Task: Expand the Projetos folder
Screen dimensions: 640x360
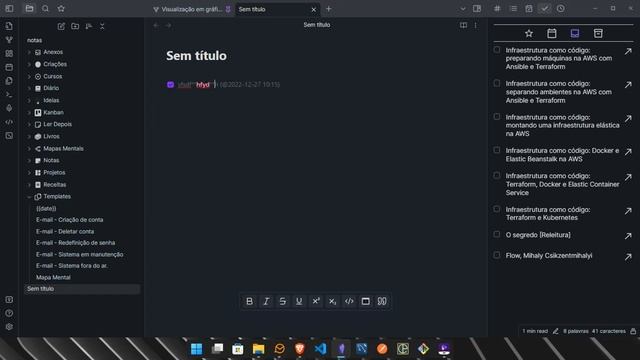Action: 29,173
